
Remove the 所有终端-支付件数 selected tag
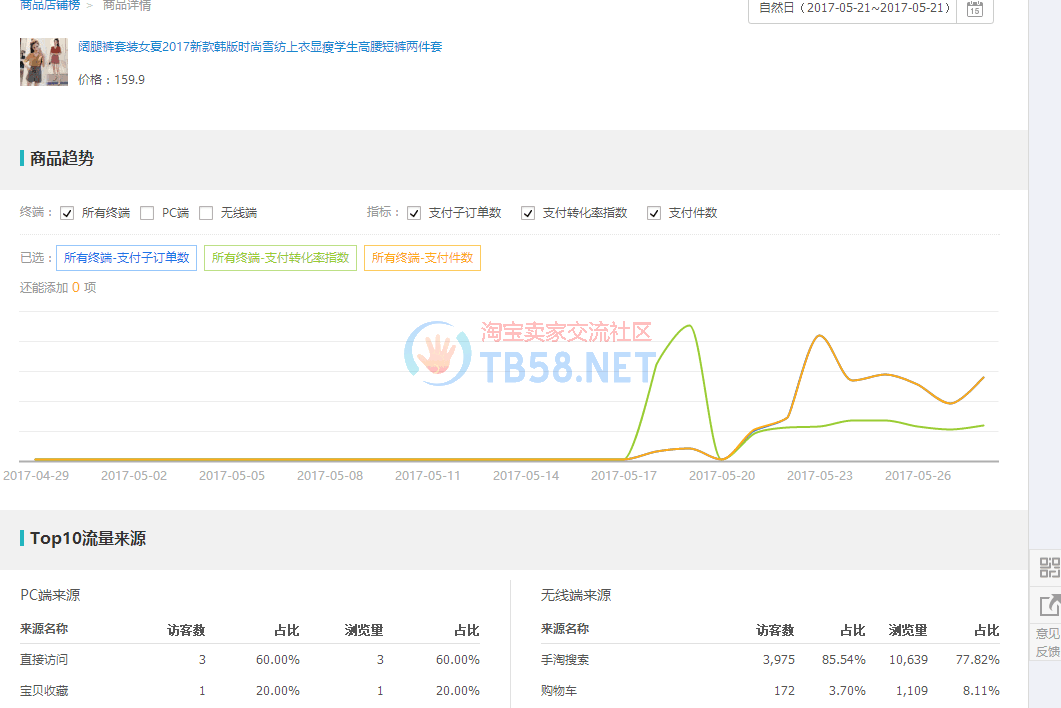tap(422, 258)
